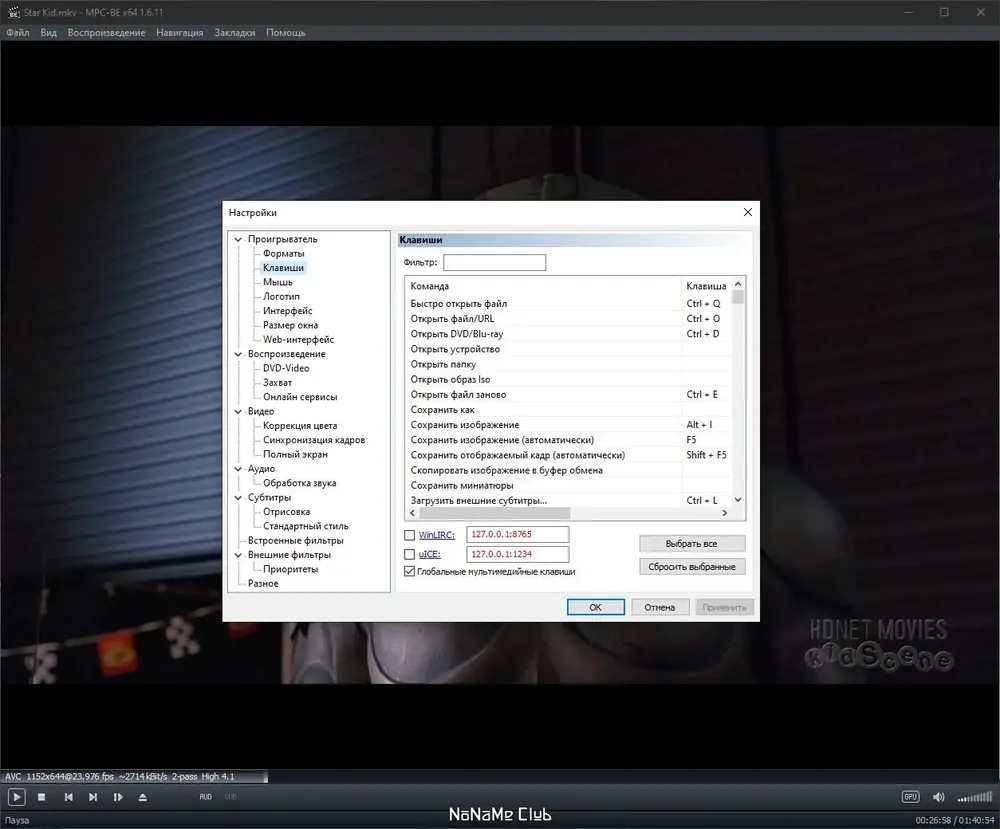Screen dimensions: 1000x829
Task: Click the Сбросить выбранные button
Action: click(x=692, y=566)
